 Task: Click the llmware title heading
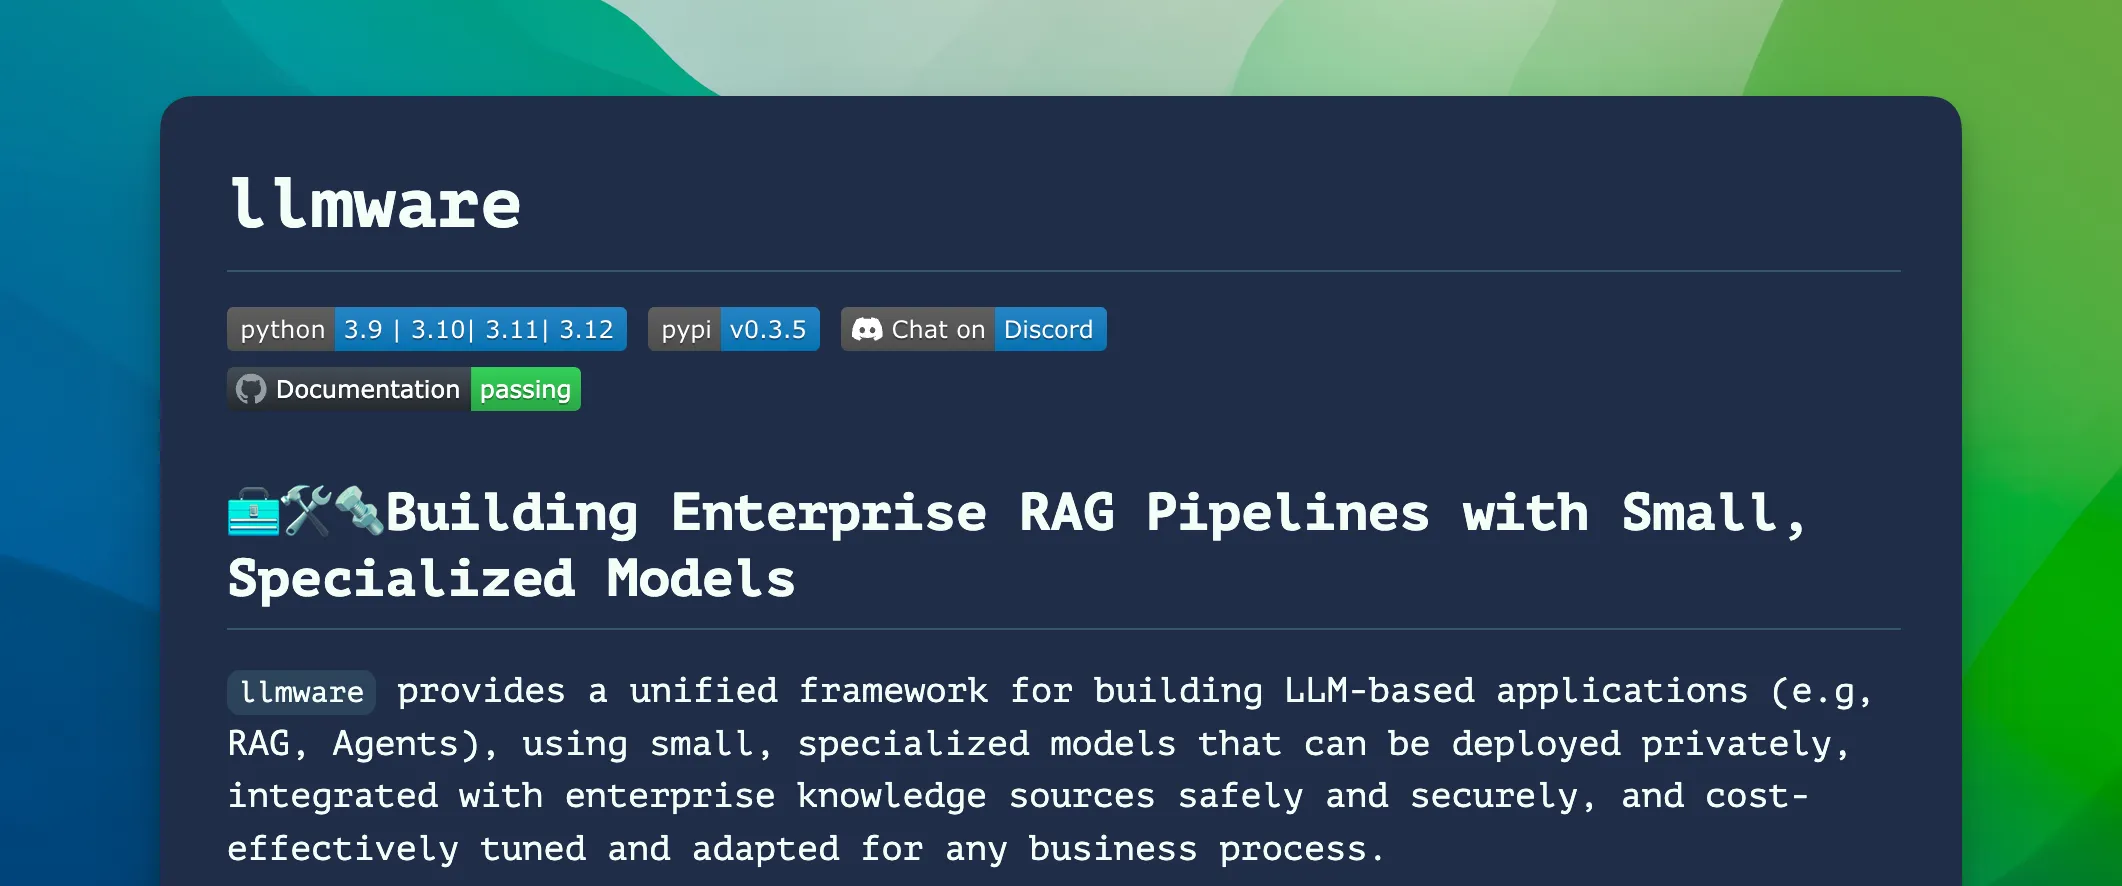click(x=375, y=204)
